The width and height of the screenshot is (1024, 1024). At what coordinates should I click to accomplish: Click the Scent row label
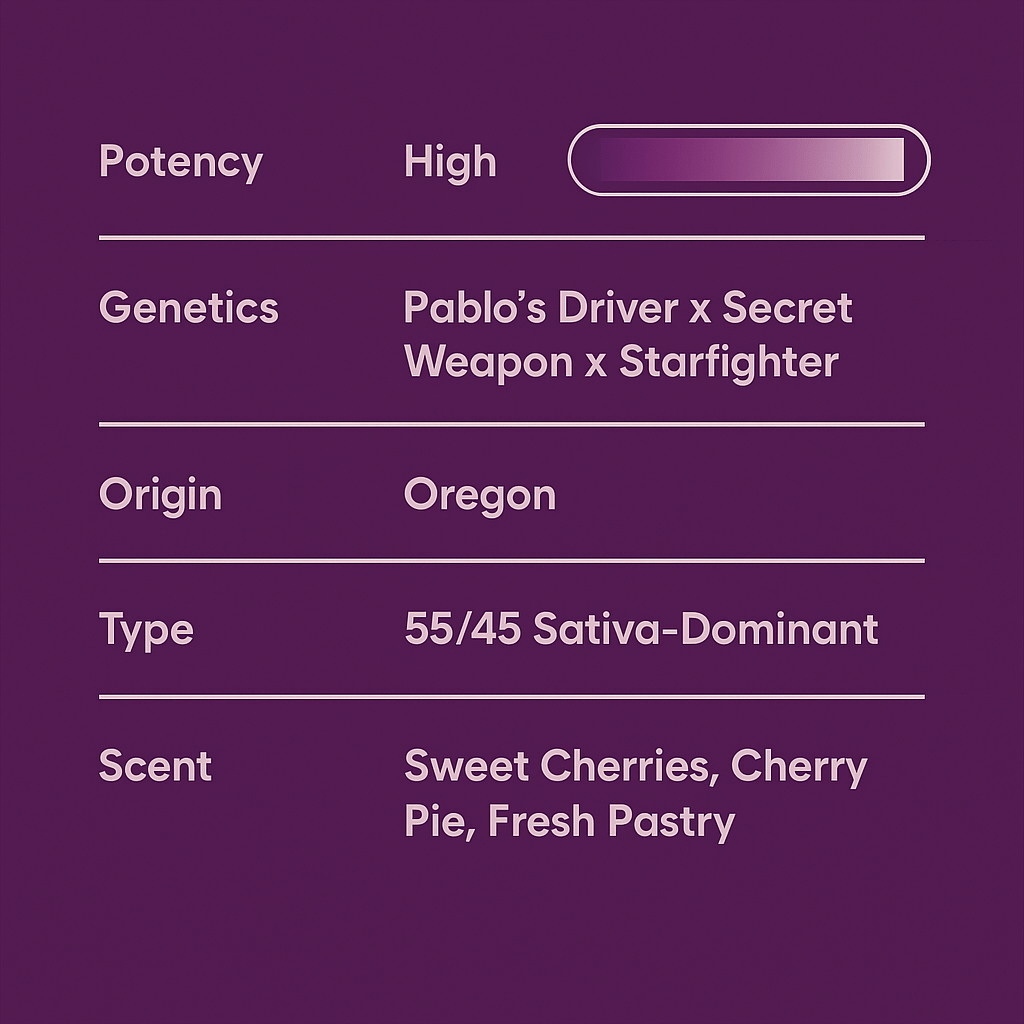coord(156,766)
